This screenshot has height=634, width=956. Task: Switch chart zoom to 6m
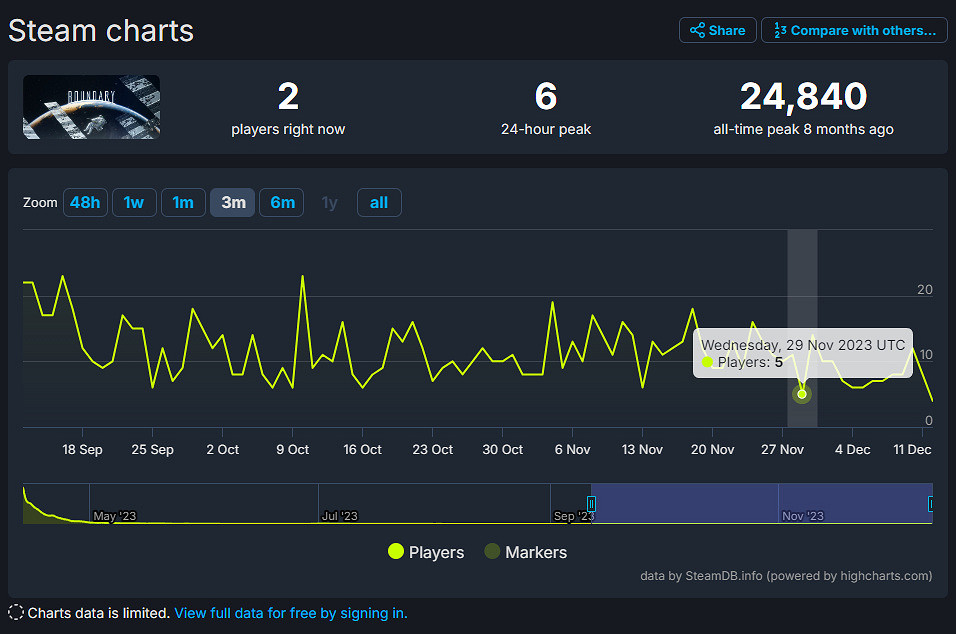click(282, 203)
